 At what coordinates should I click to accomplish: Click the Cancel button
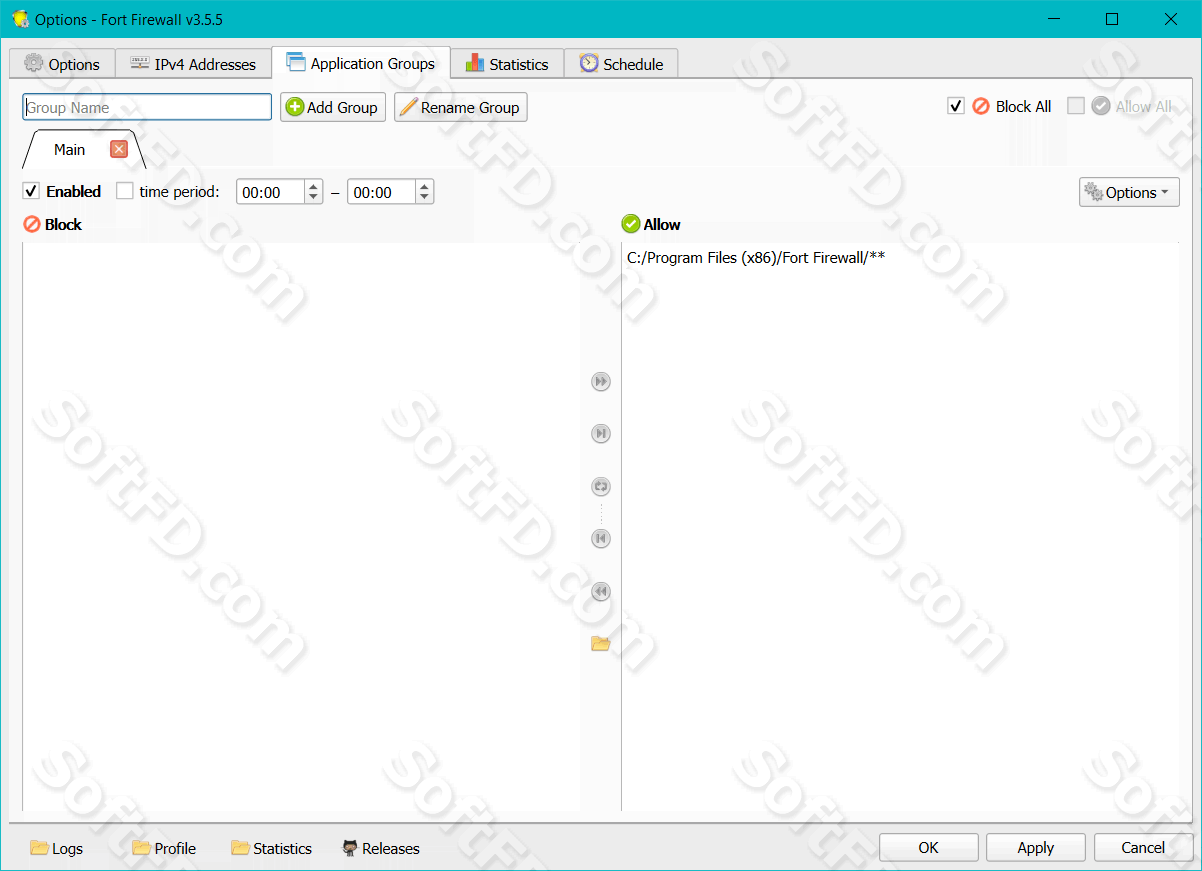click(1143, 847)
